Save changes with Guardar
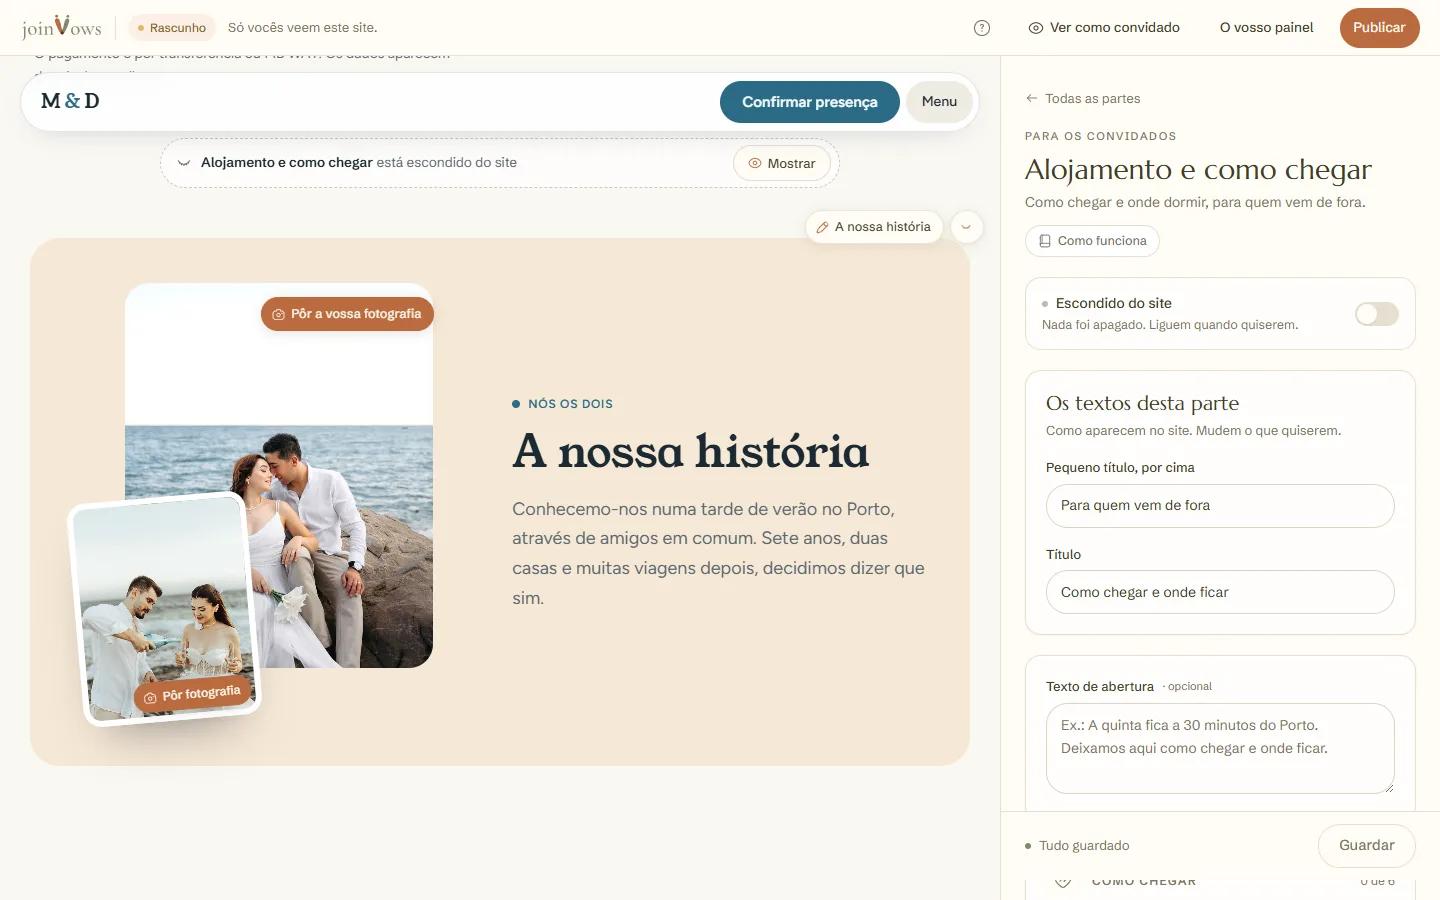Viewport: 1440px width, 900px height. coord(1366,845)
